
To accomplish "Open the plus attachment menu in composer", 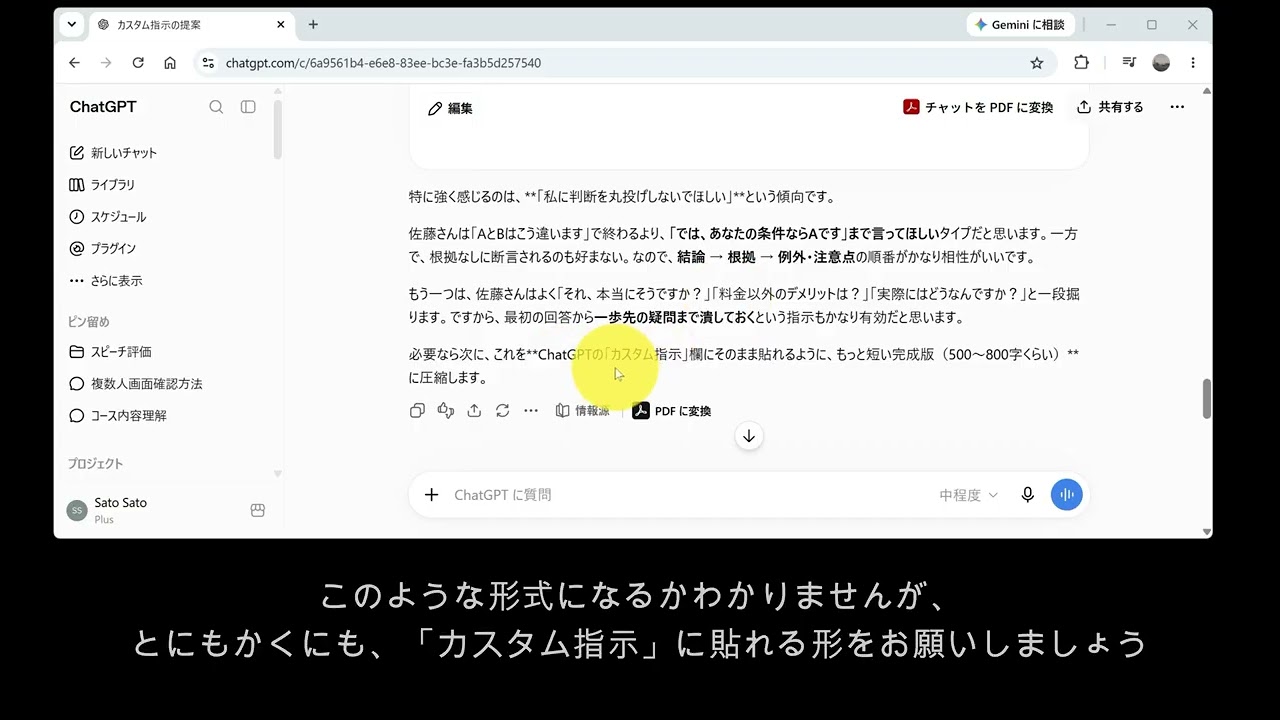I will [x=431, y=495].
